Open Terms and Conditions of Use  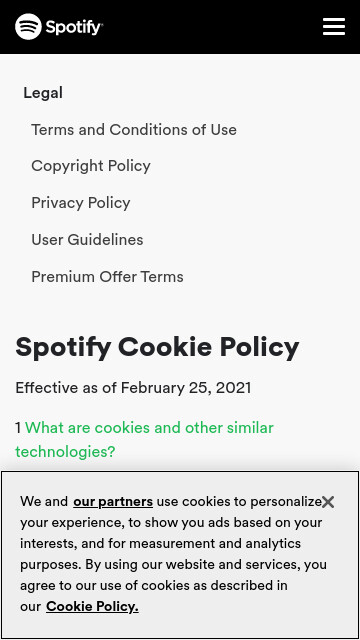point(134,130)
